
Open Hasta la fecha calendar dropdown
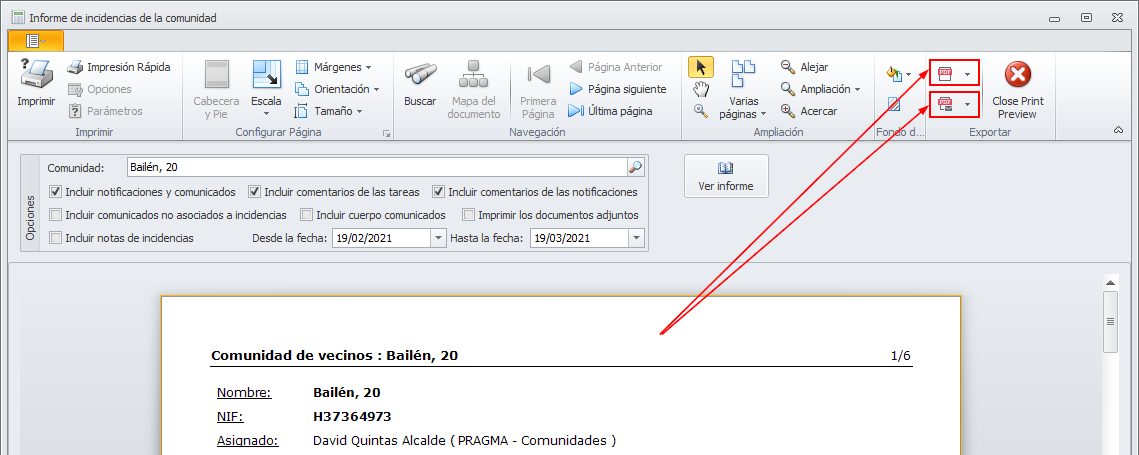click(636, 238)
